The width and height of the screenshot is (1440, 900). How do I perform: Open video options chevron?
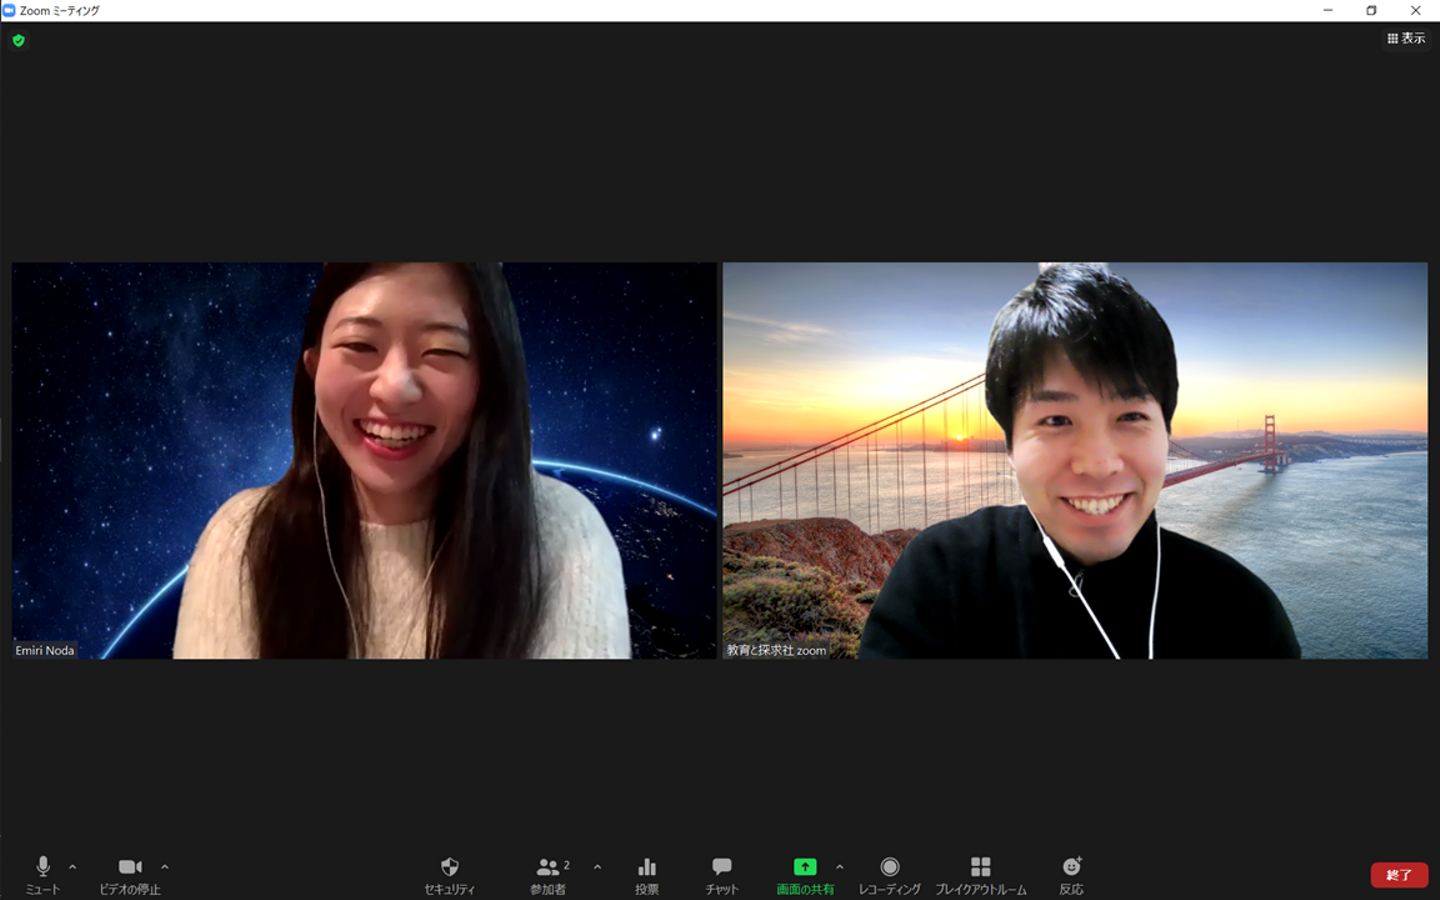click(165, 867)
